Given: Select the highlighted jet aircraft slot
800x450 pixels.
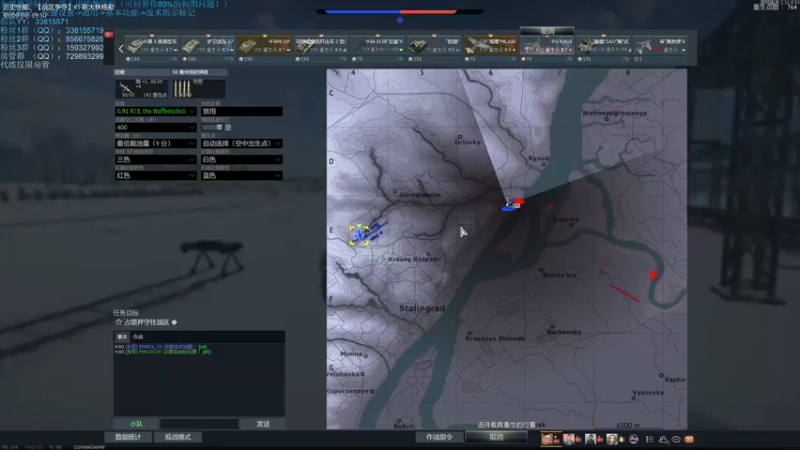Looking at the screenshot, I should tap(490, 45).
